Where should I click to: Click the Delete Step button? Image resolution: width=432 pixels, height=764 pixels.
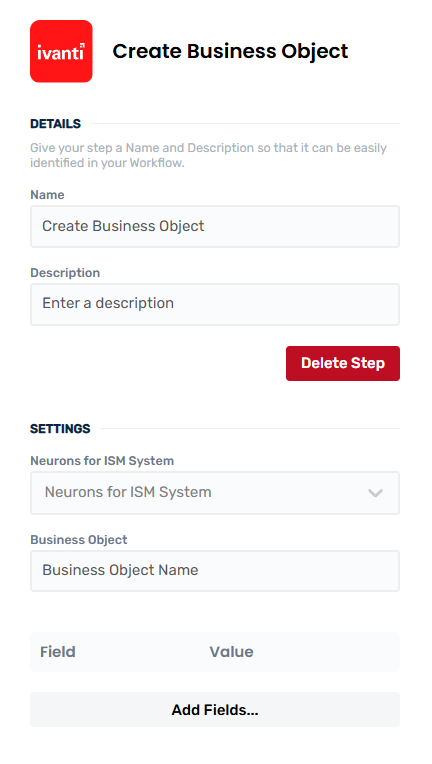343,363
